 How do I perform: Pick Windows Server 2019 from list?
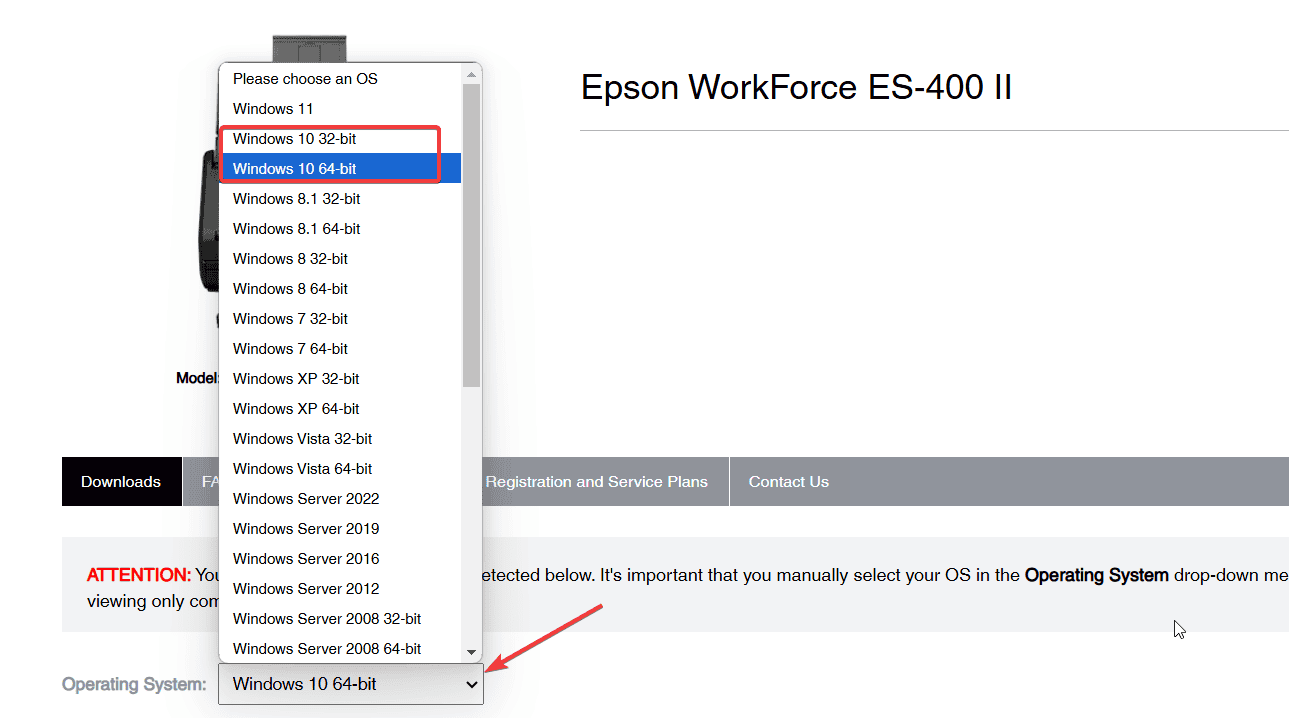(341, 529)
